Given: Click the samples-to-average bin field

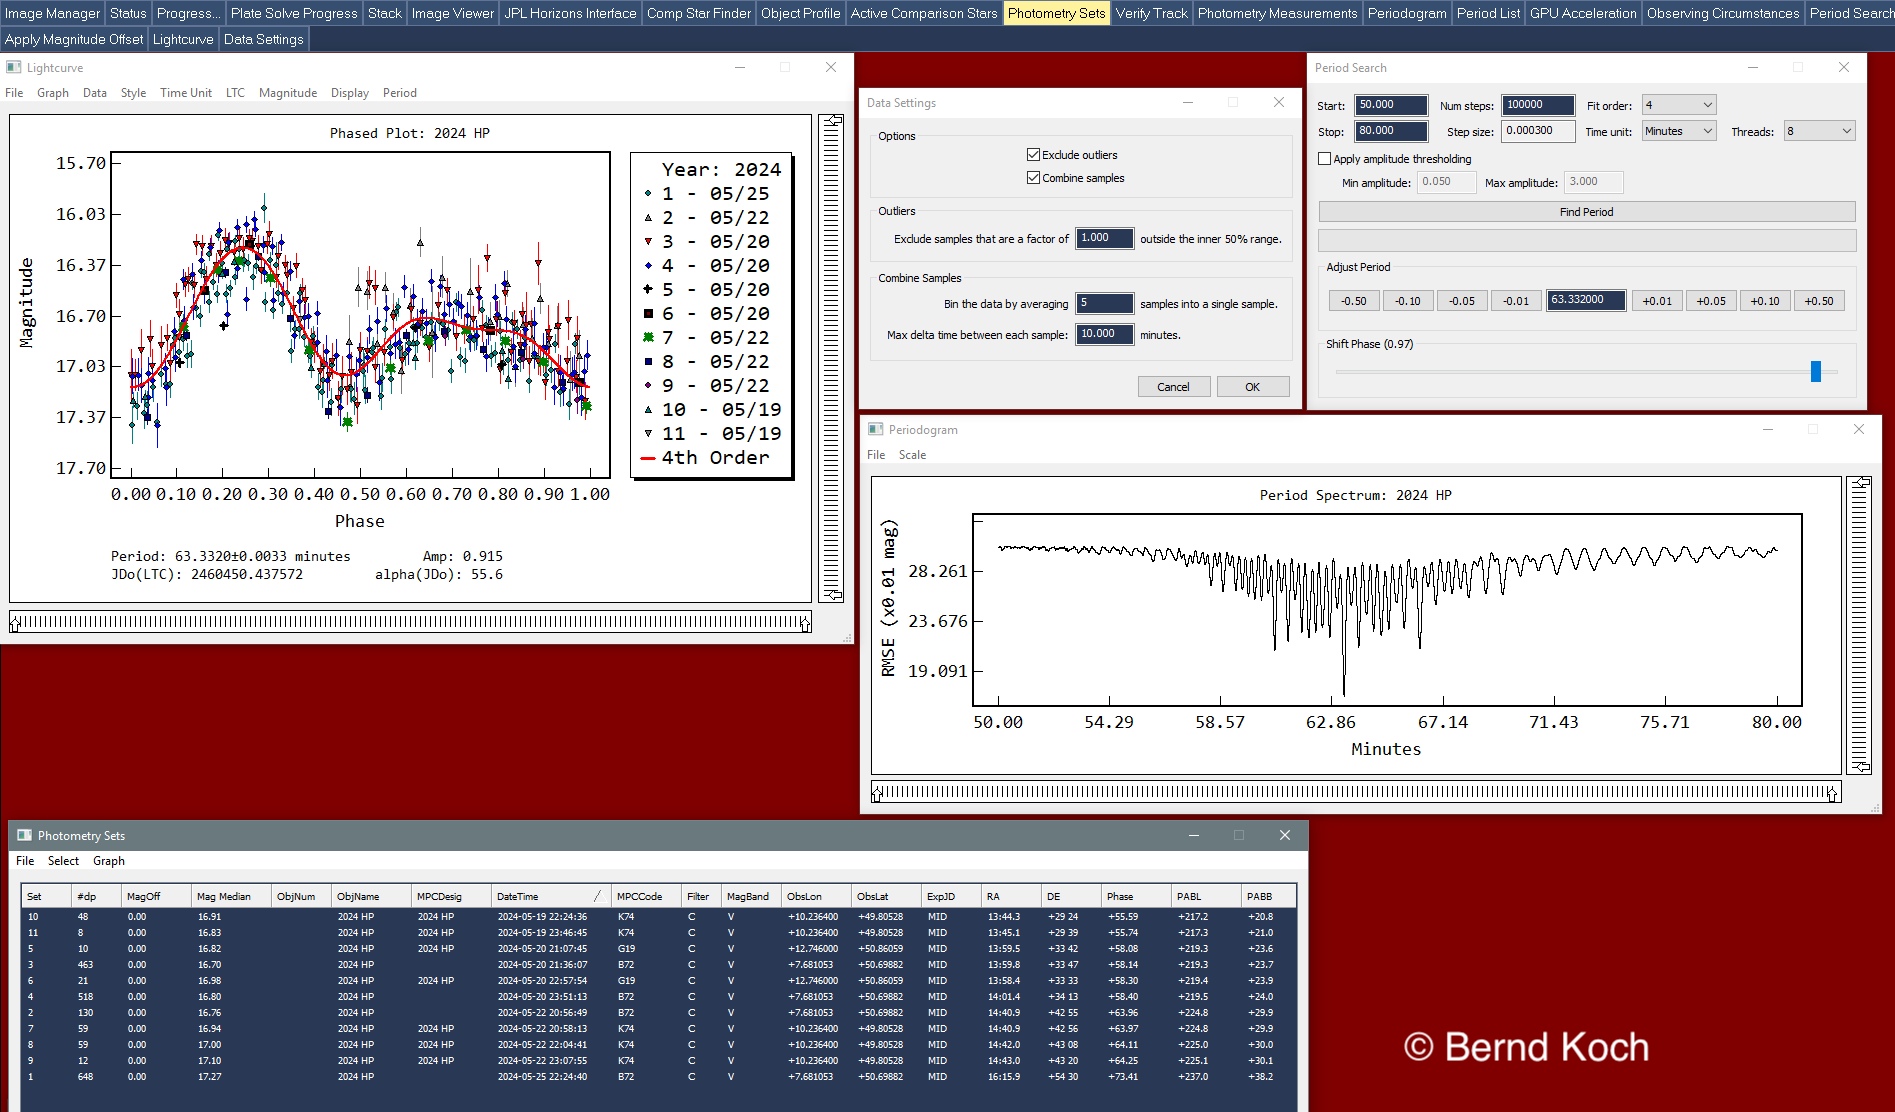Looking at the screenshot, I should click(1104, 303).
